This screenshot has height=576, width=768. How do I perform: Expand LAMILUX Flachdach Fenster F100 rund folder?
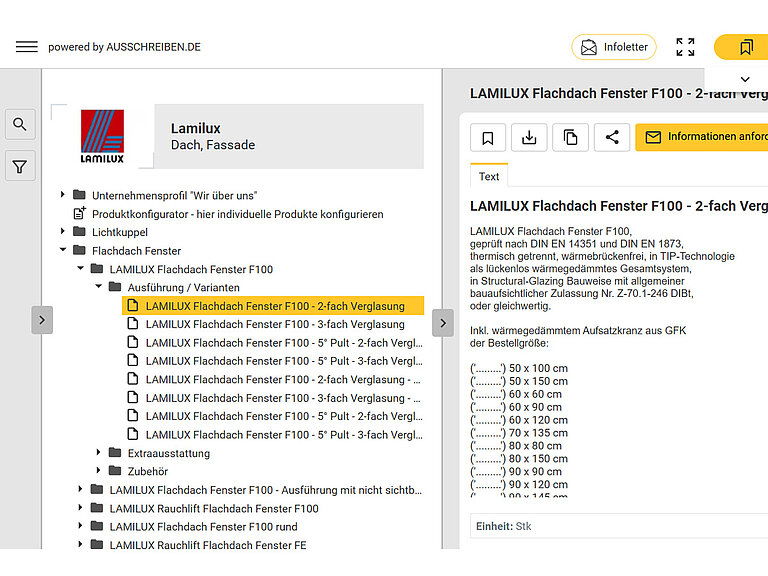coord(80,526)
